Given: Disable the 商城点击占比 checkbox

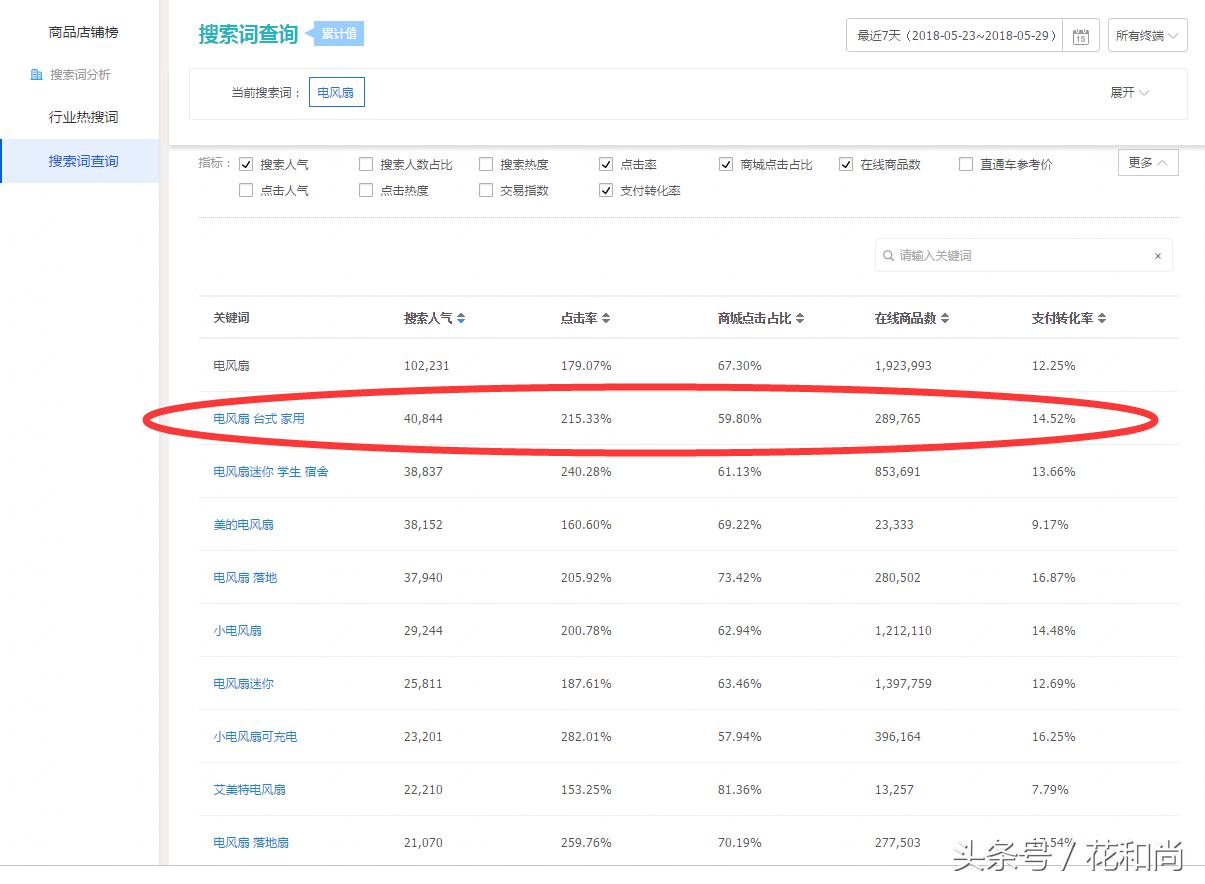Looking at the screenshot, I should [725, 163].
